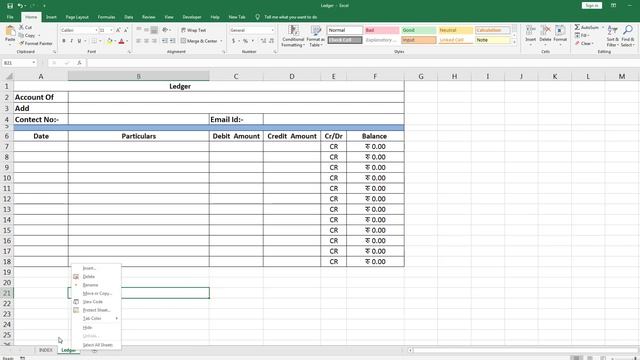Choose Select All Sheets in context menu
The height and width of the screenshot is (360, 640).
(96, 345)
